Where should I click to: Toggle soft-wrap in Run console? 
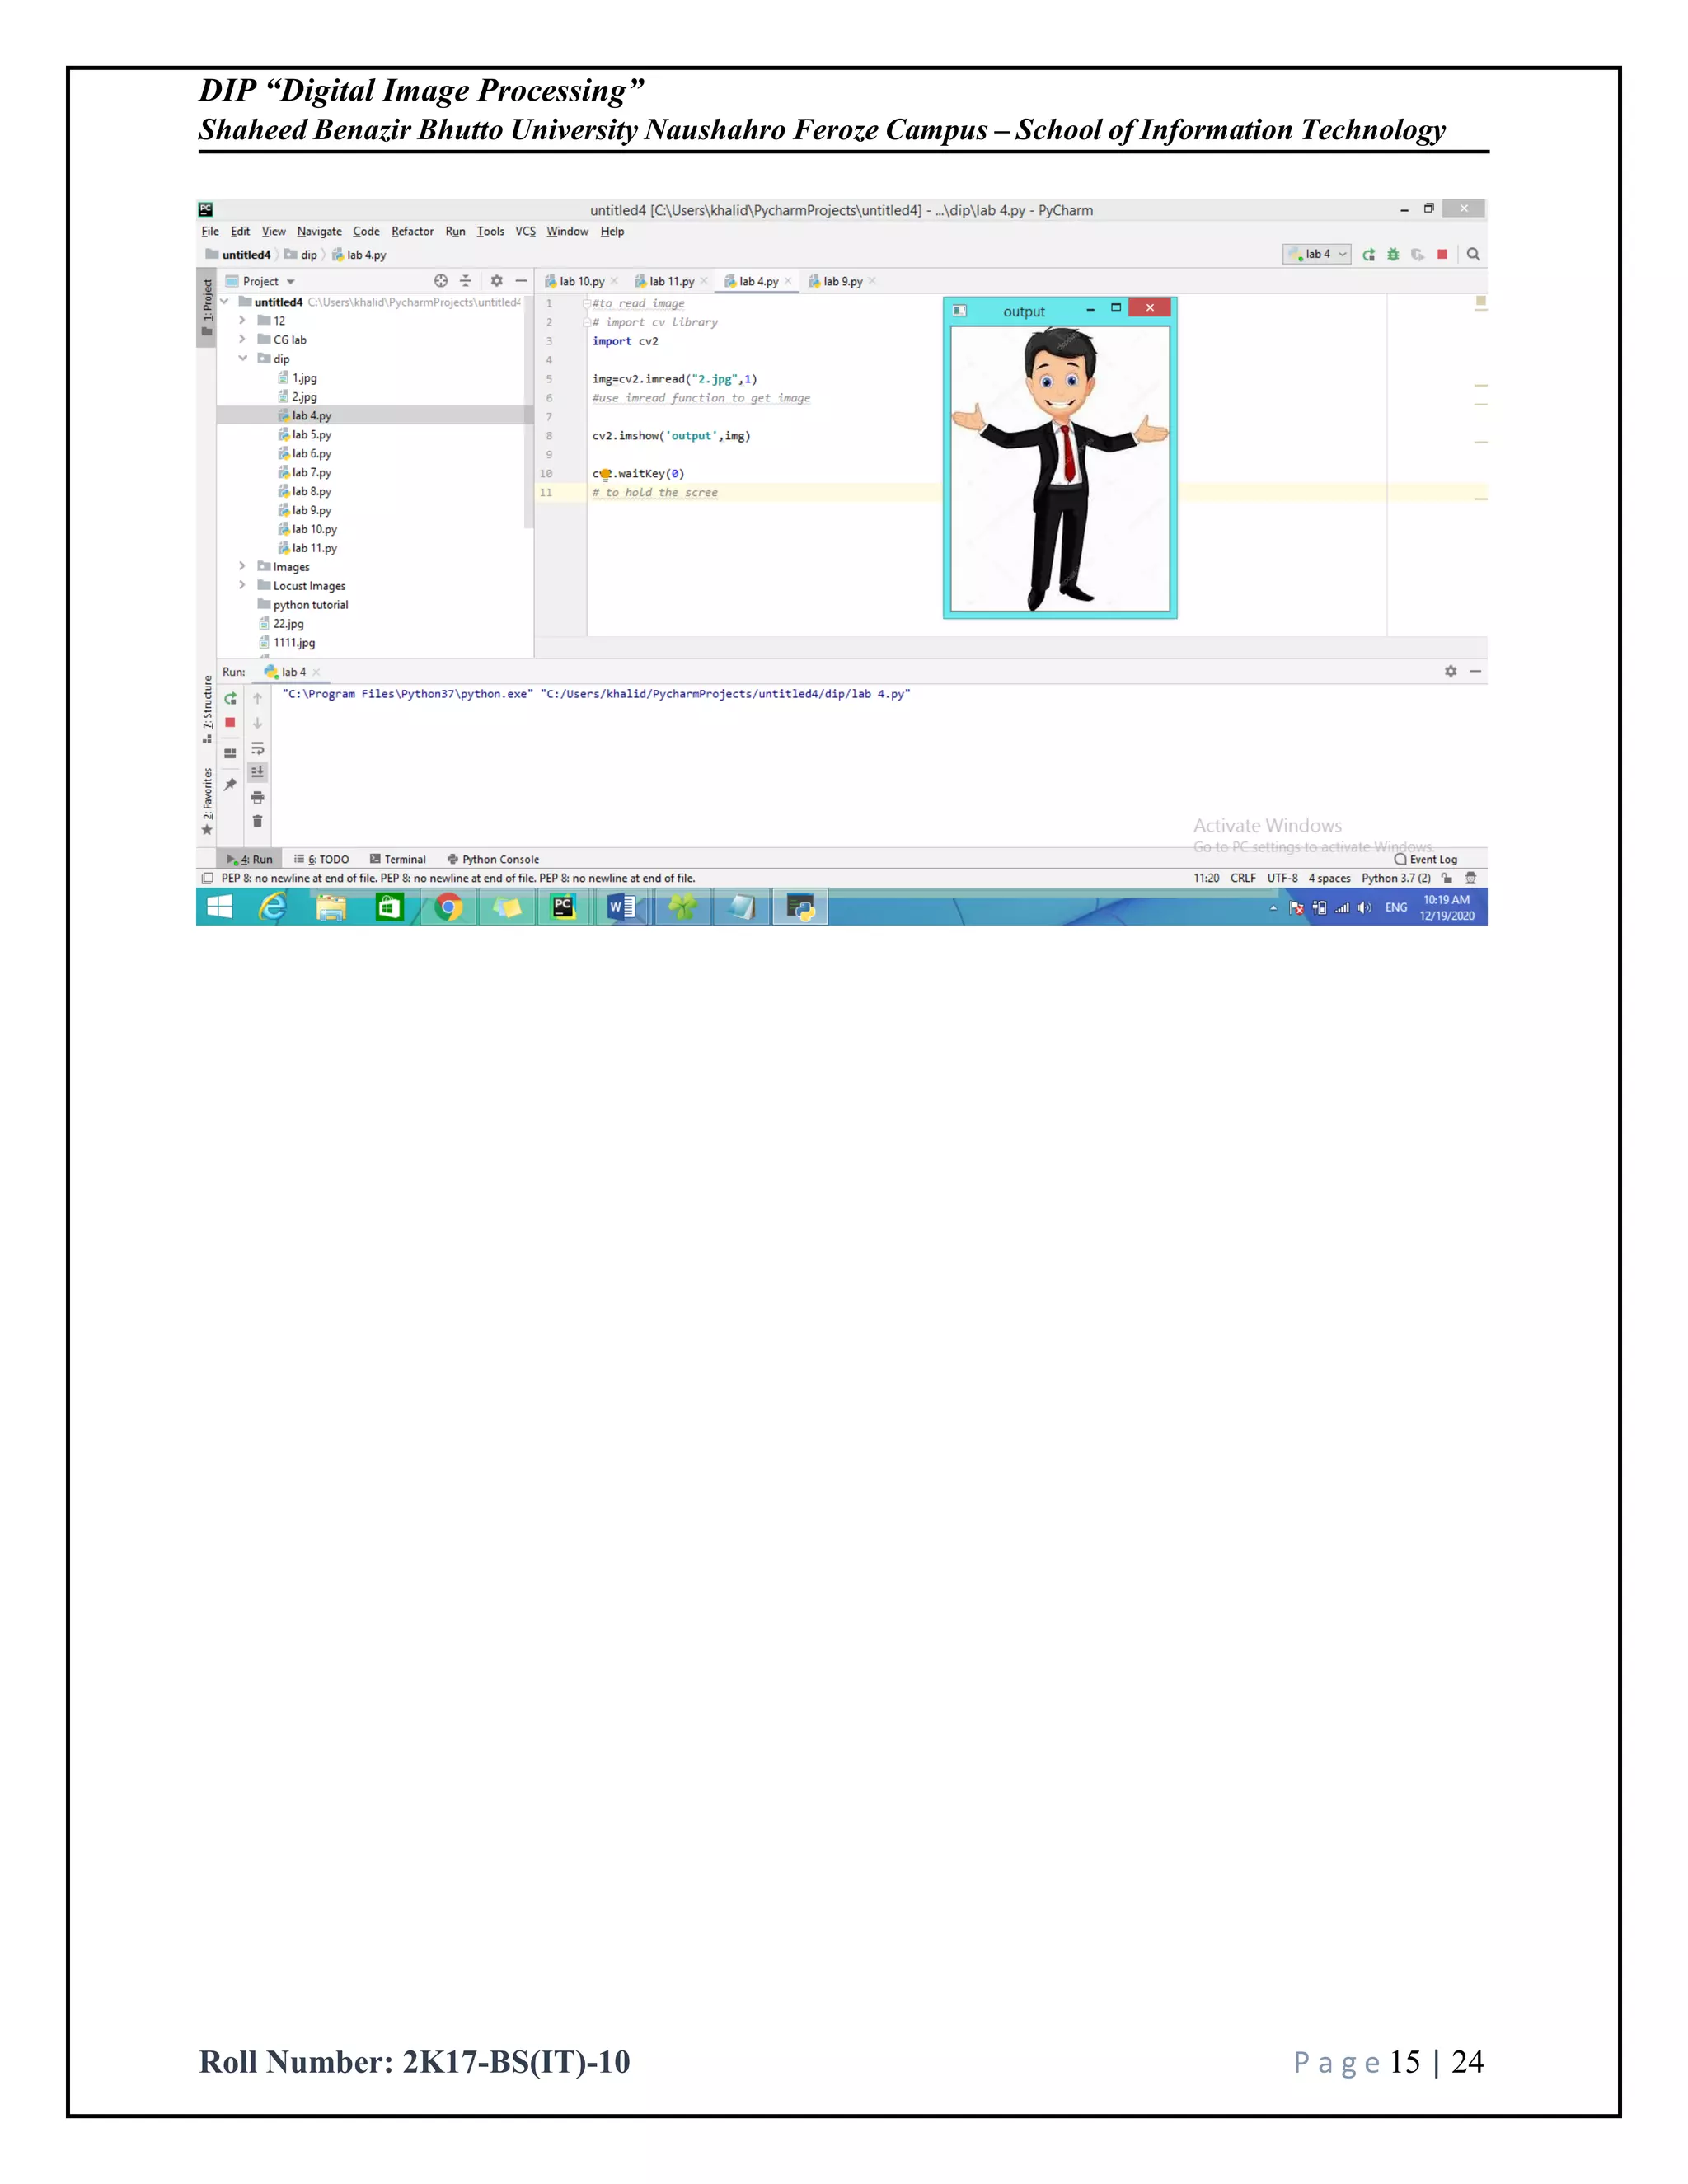tap(258, 748)
